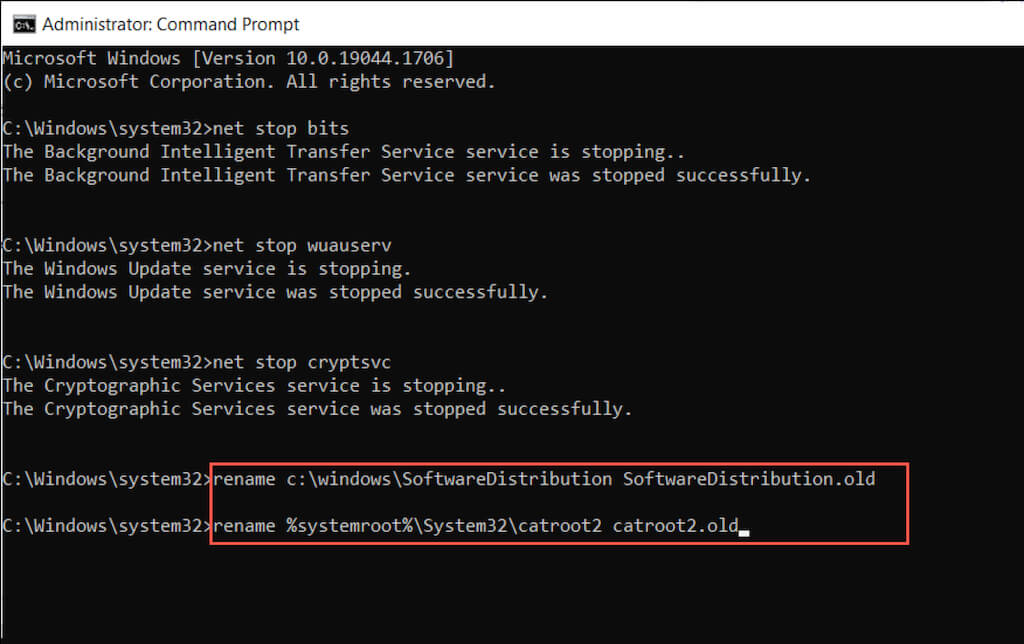Click the Windows Update stopped successfully line

(276, 292)
